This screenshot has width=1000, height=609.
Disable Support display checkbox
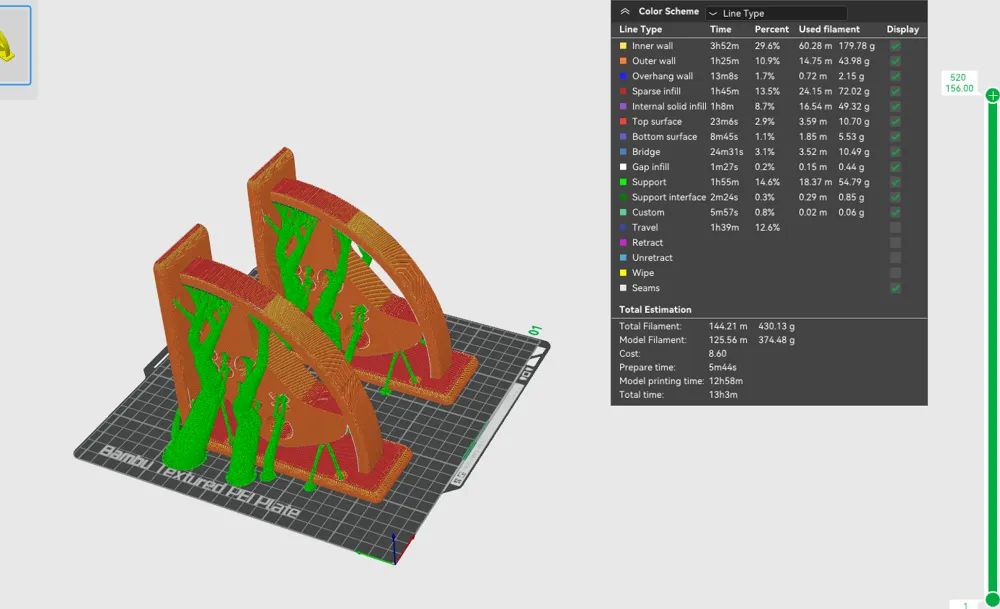pos(895,182)
